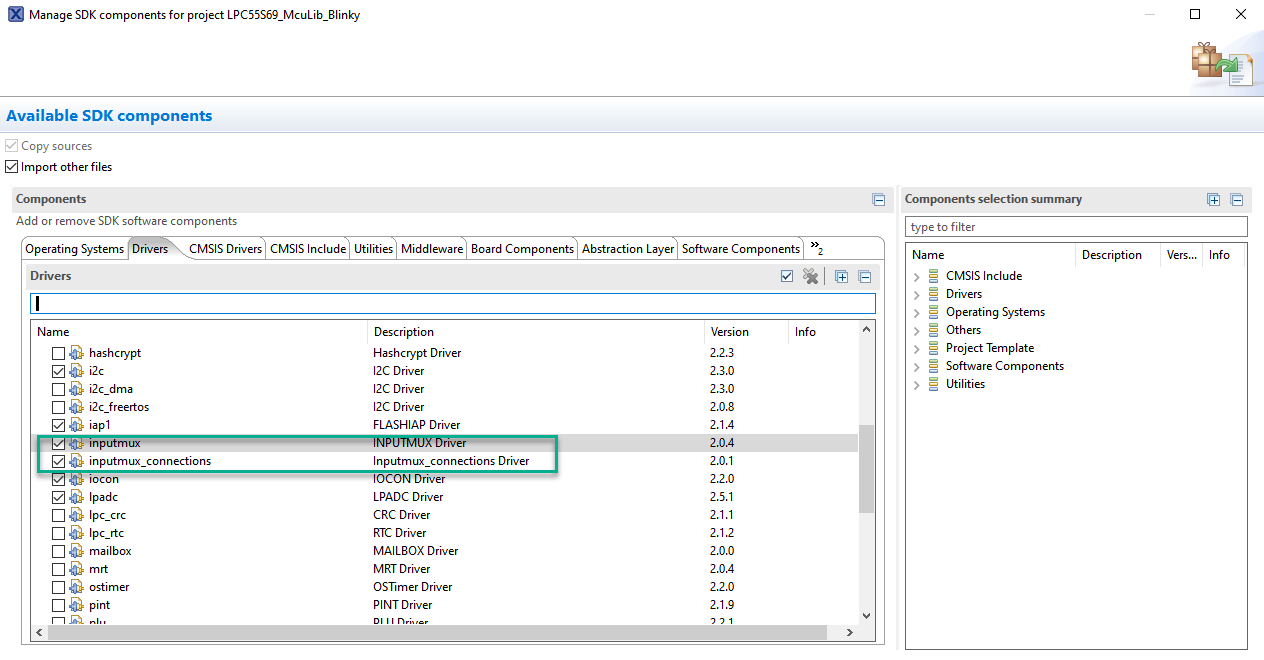Open the overflow tab chevron
Image resolution: width=1264 pixels, height=660 pixels.
coord(814,247)
